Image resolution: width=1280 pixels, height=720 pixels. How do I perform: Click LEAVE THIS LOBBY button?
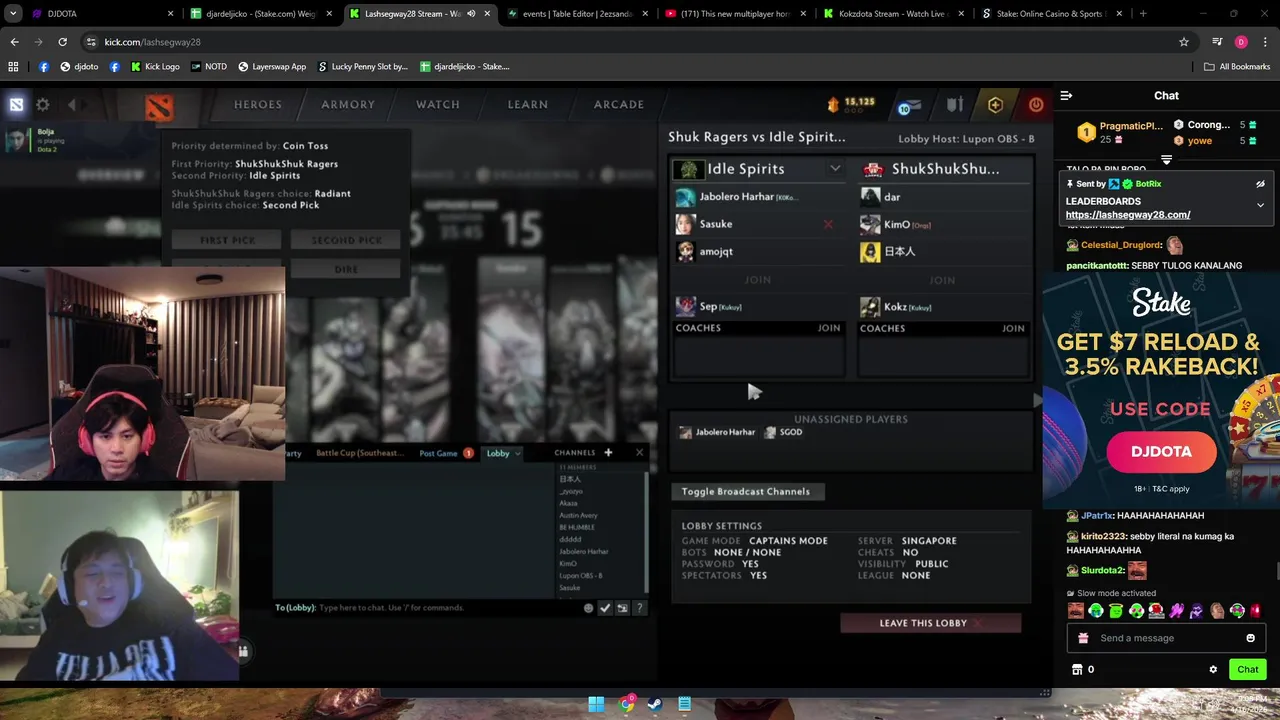(x=930, y=623)
